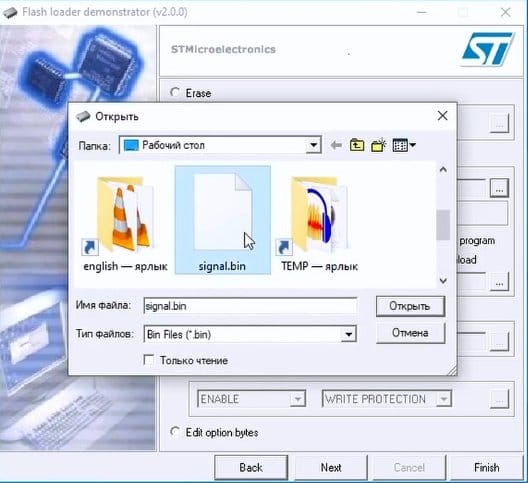Close the Открыть dialog
The image size is (528, 483).
point(442,116)
